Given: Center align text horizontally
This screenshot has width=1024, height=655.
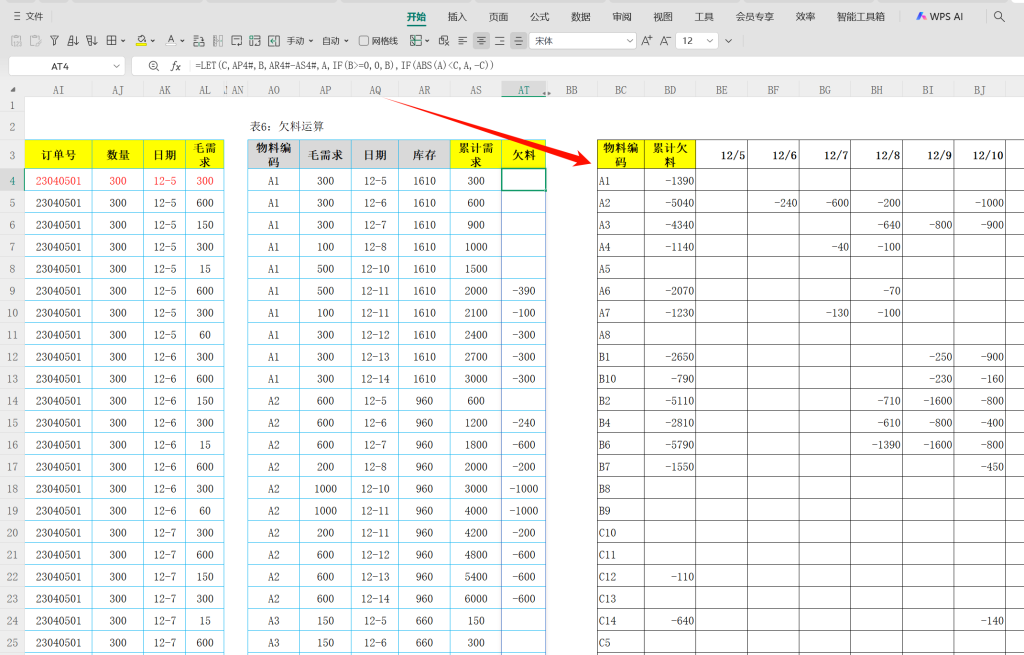Looking at the screenshot, I should 481,40.
